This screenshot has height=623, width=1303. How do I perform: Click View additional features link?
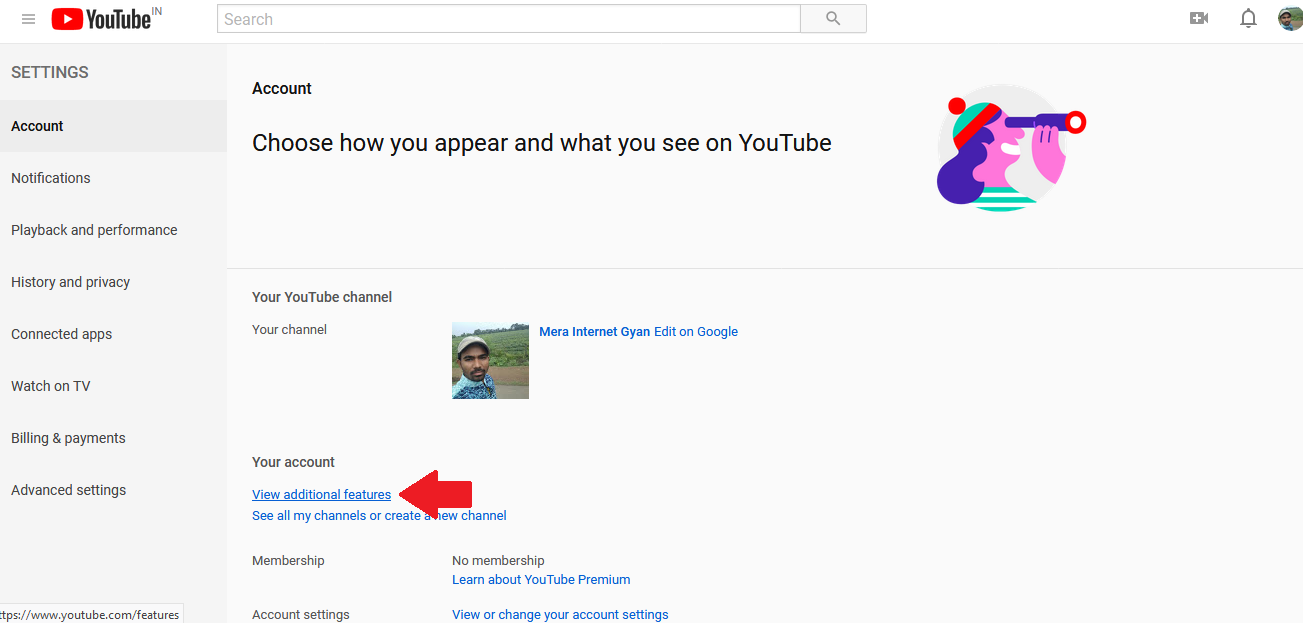321,495
